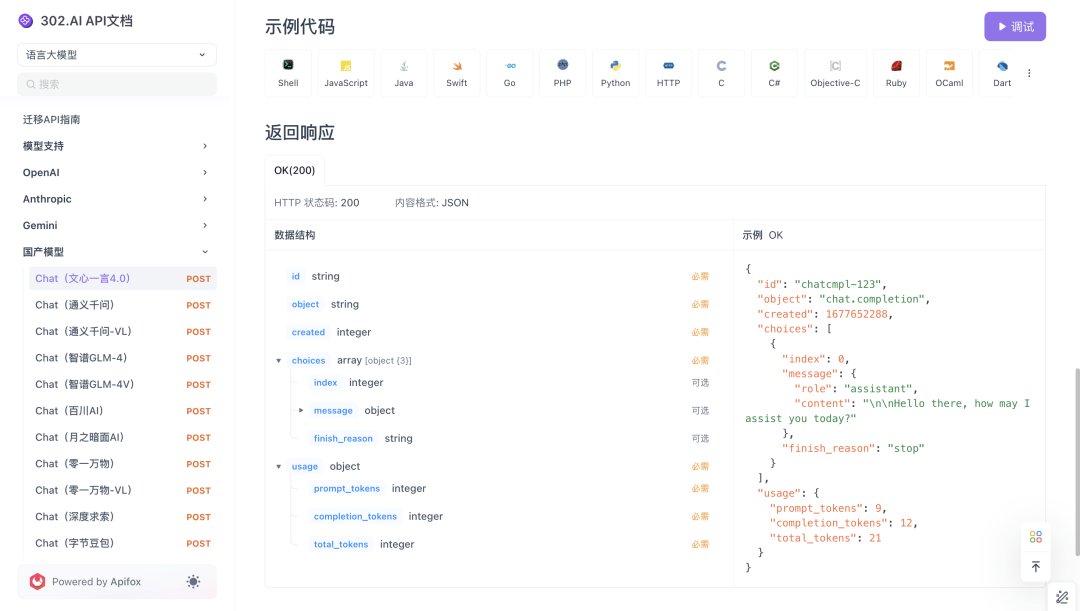Viewport: 1080px width, 611px height.
Task: Click Powered by Apifox link
Action: click(x=96, y=581)
